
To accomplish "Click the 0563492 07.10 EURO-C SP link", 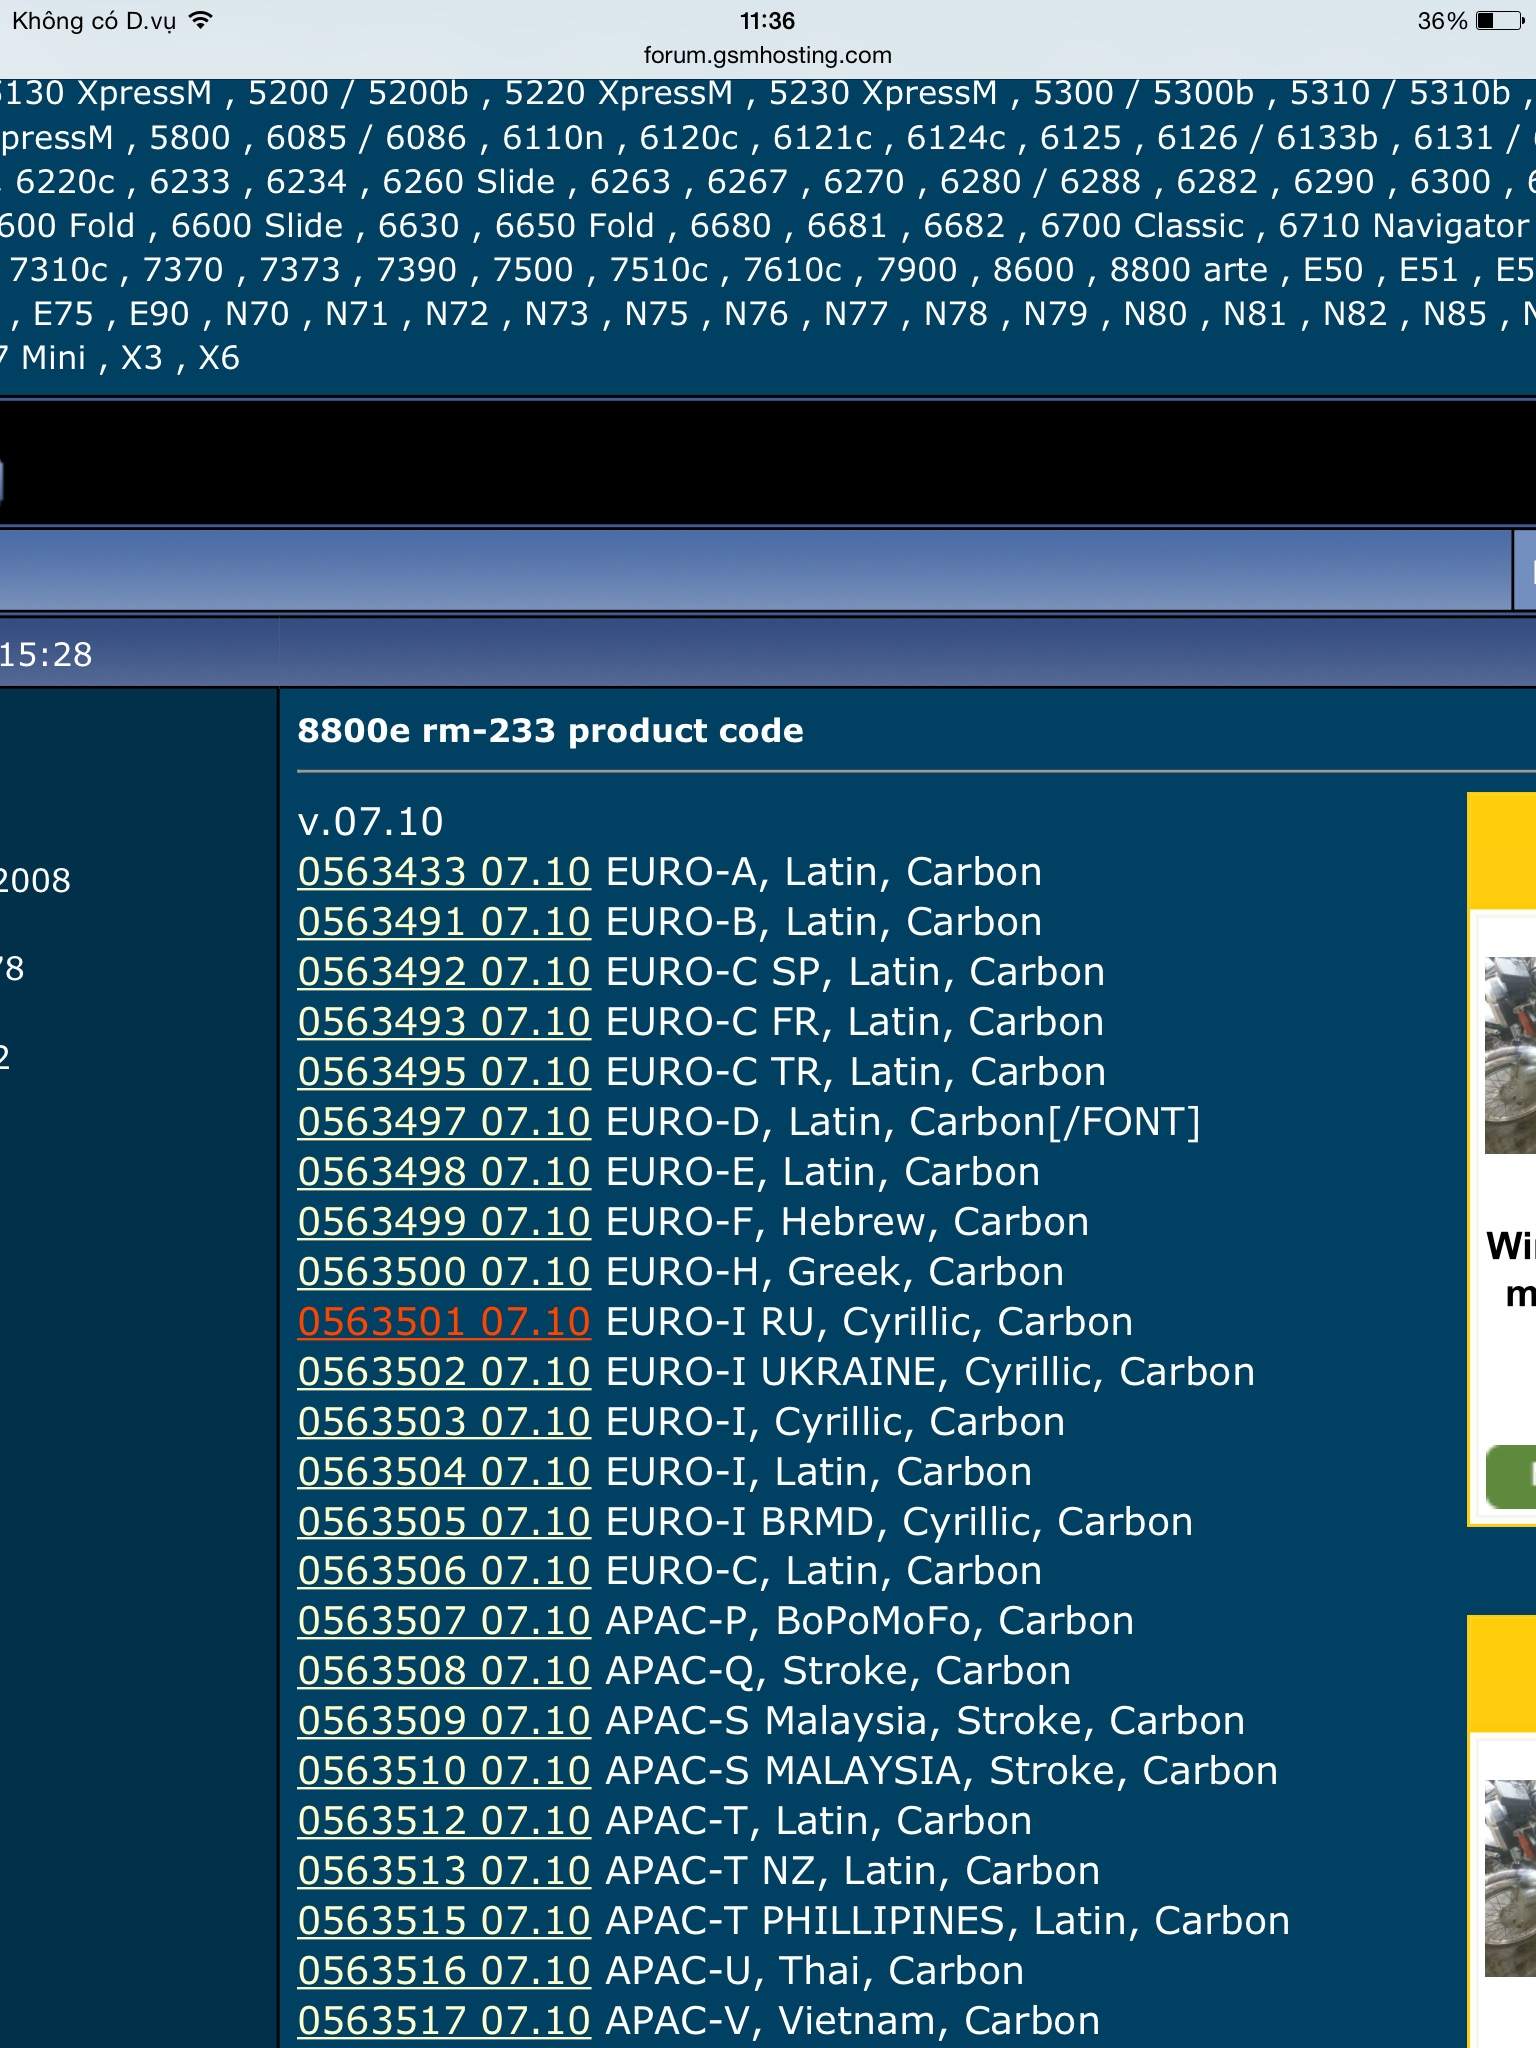I will 444,972.
